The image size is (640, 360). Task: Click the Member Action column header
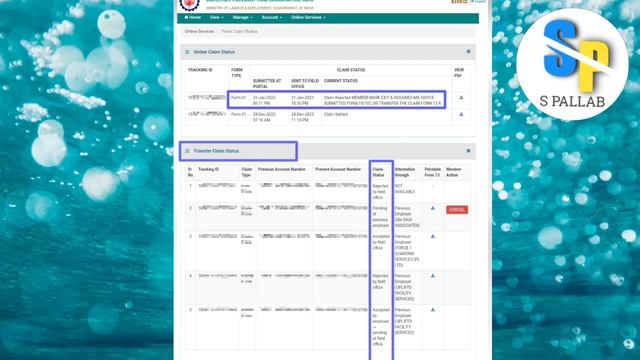(453, 172)
